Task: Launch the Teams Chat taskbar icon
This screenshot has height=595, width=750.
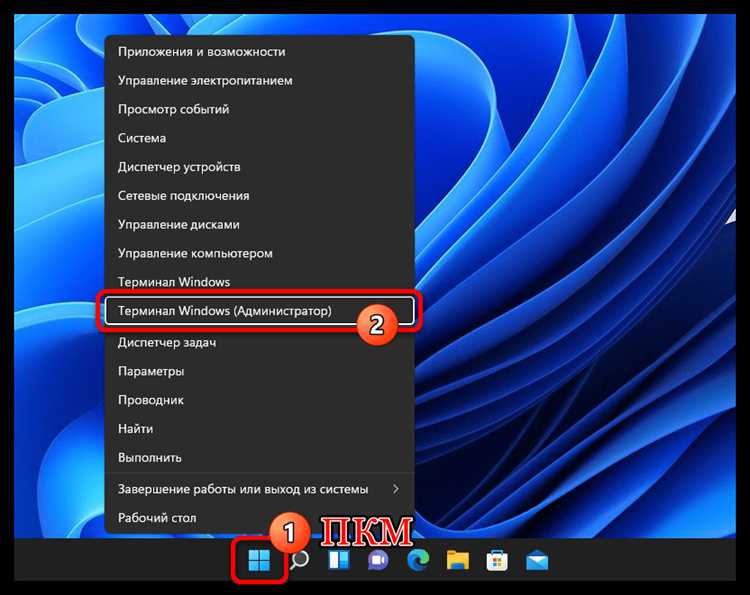Action: point(378,561)
